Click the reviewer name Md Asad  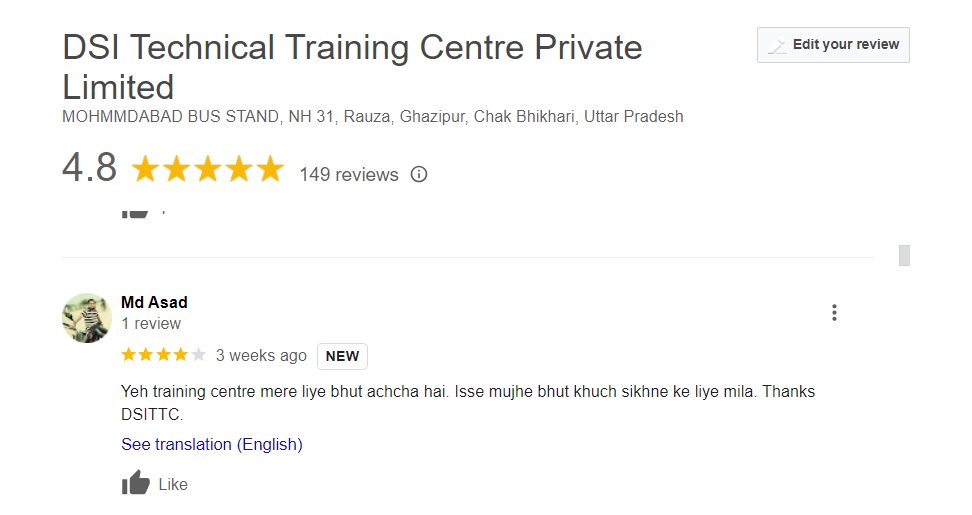pyautogui.click(x=154, y=302)
